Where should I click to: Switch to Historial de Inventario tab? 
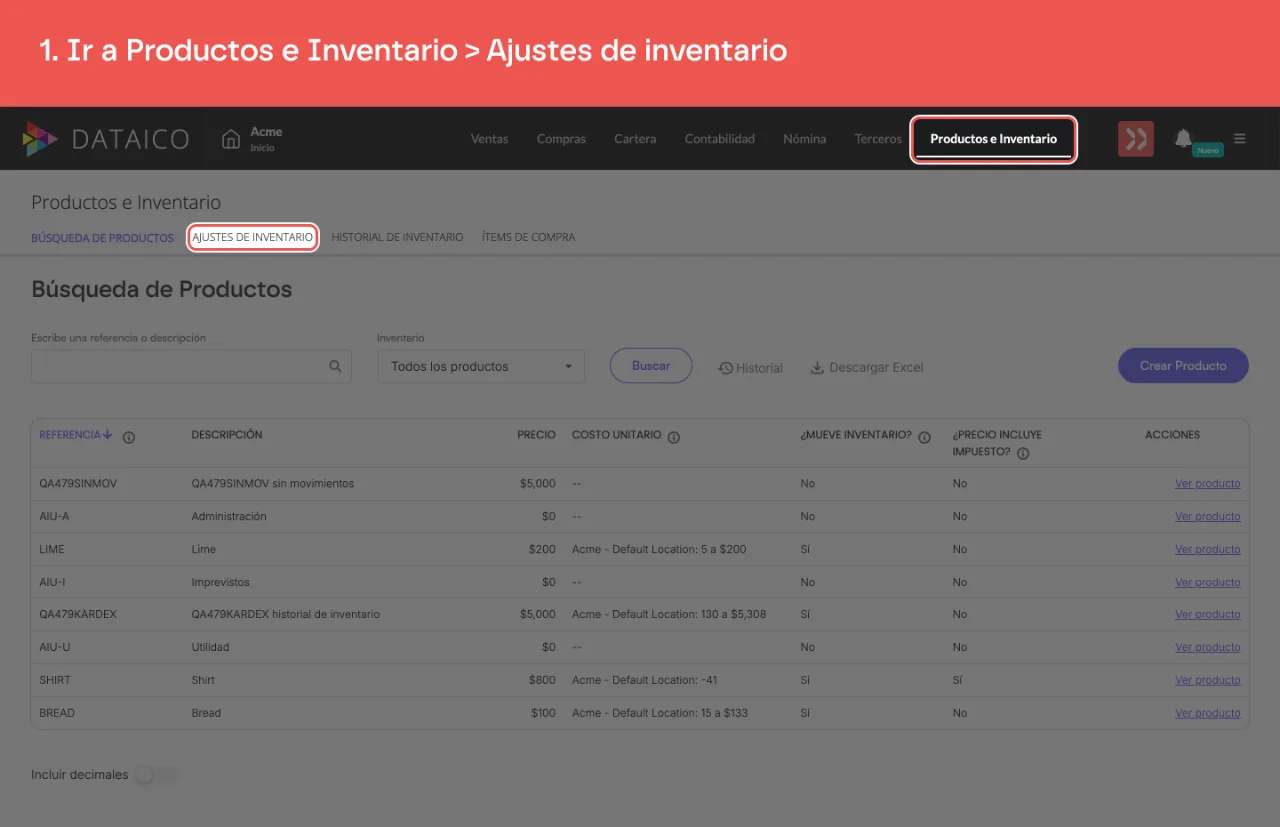(397, 238)
